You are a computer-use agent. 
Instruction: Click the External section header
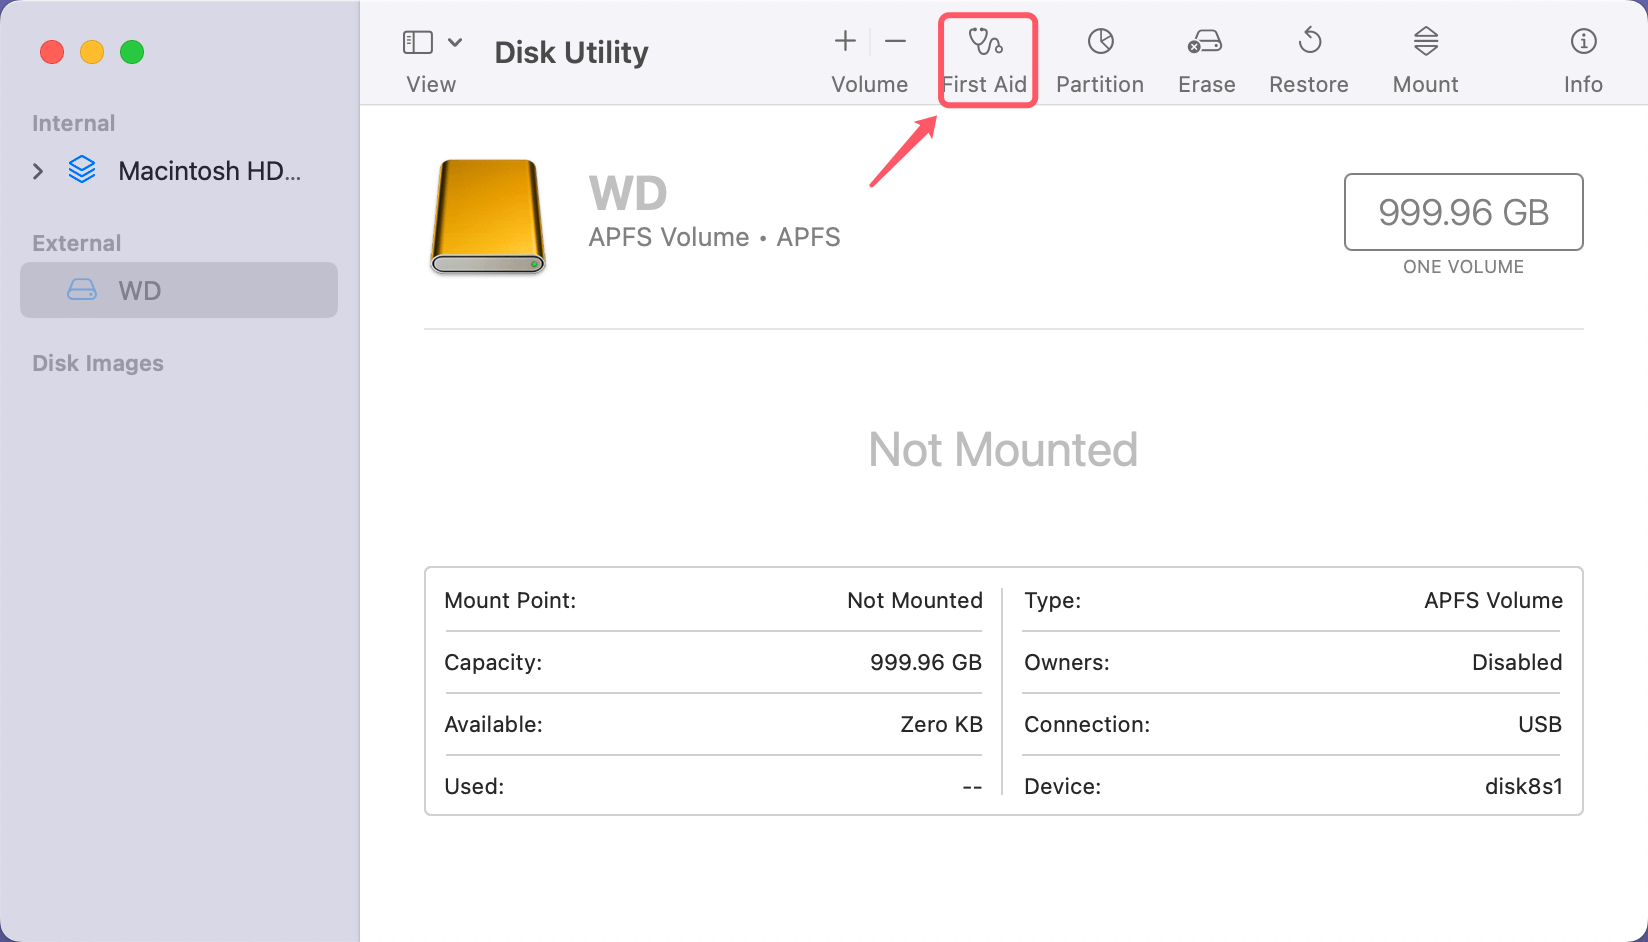coord(75,242)
